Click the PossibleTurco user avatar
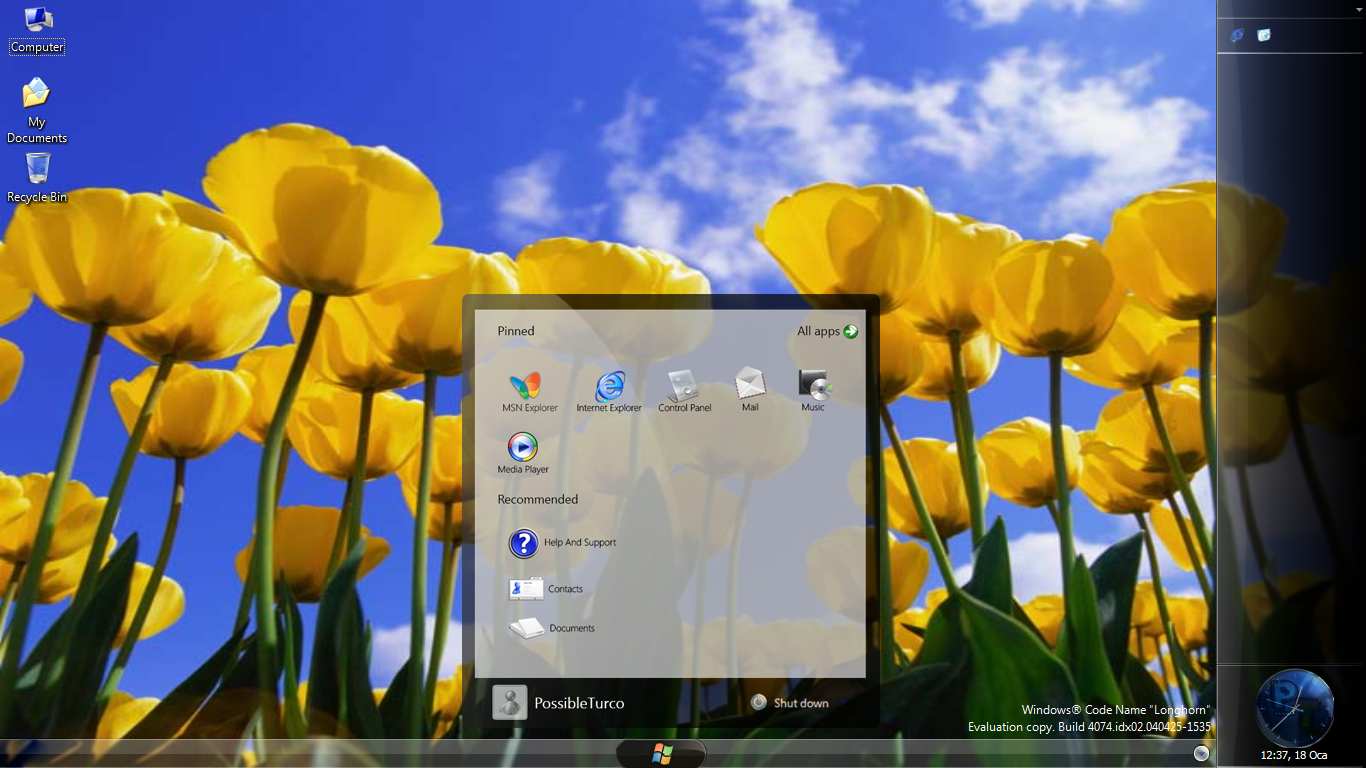Screen dimensions: 1366x768 point(510,703)
